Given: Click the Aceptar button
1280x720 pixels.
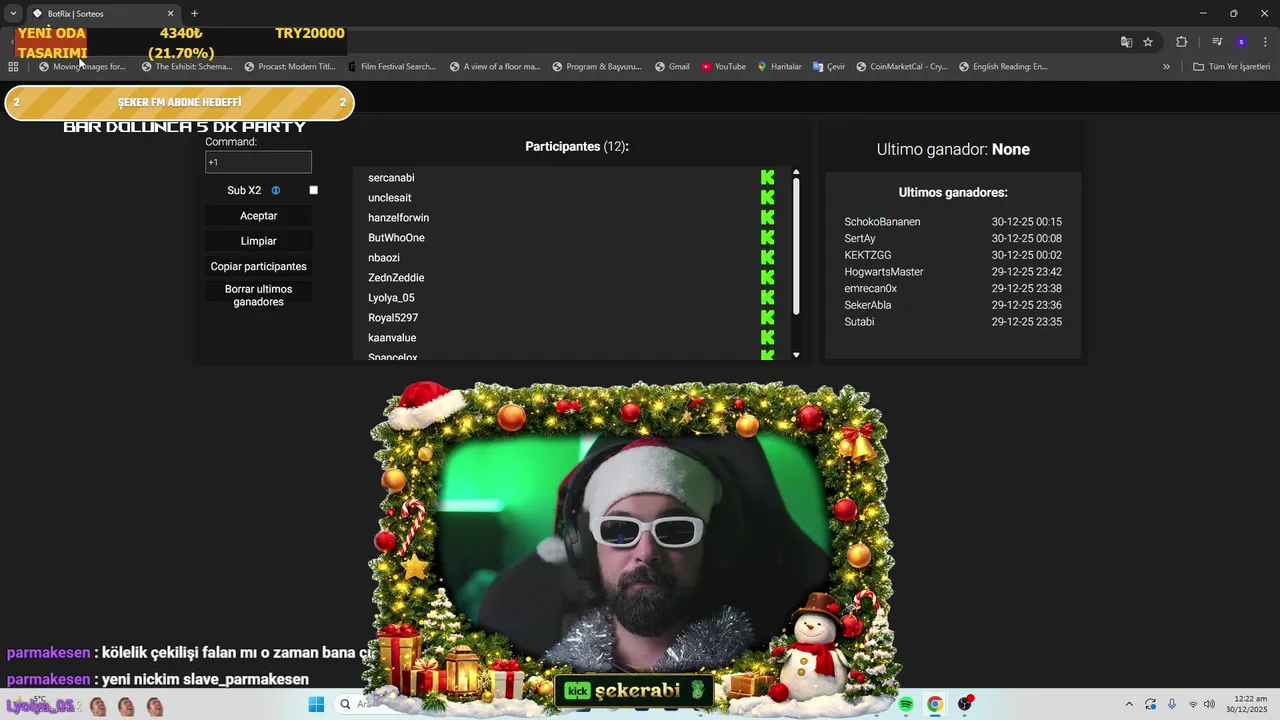Looking at the screenshot, I should click(x=259, y=216).
